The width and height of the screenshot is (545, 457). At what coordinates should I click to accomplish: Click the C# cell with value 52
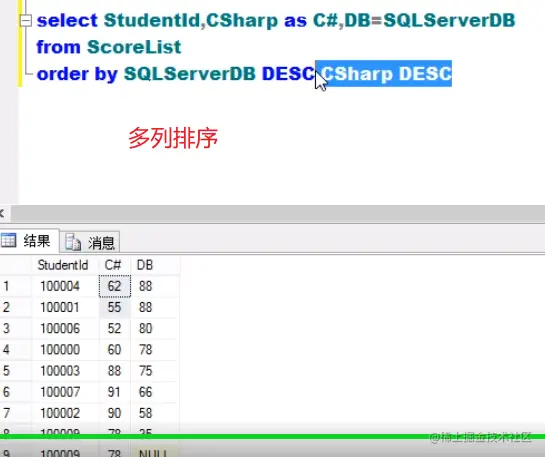tap(115, 329)
